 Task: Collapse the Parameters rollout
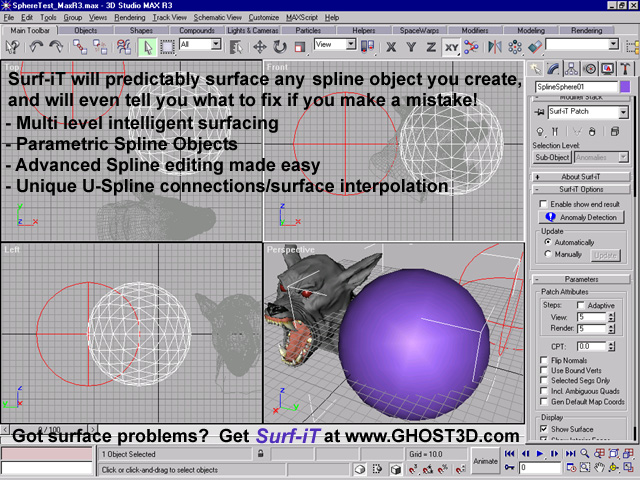pos(581,280)
